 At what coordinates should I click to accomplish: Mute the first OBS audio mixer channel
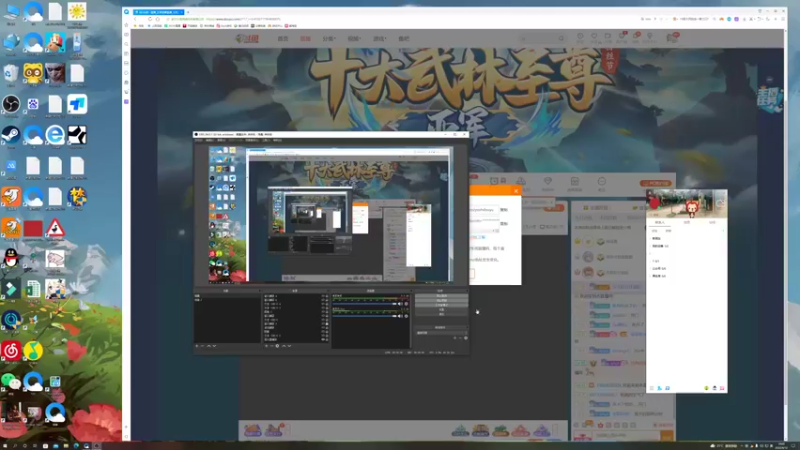(x=401, y=304)
